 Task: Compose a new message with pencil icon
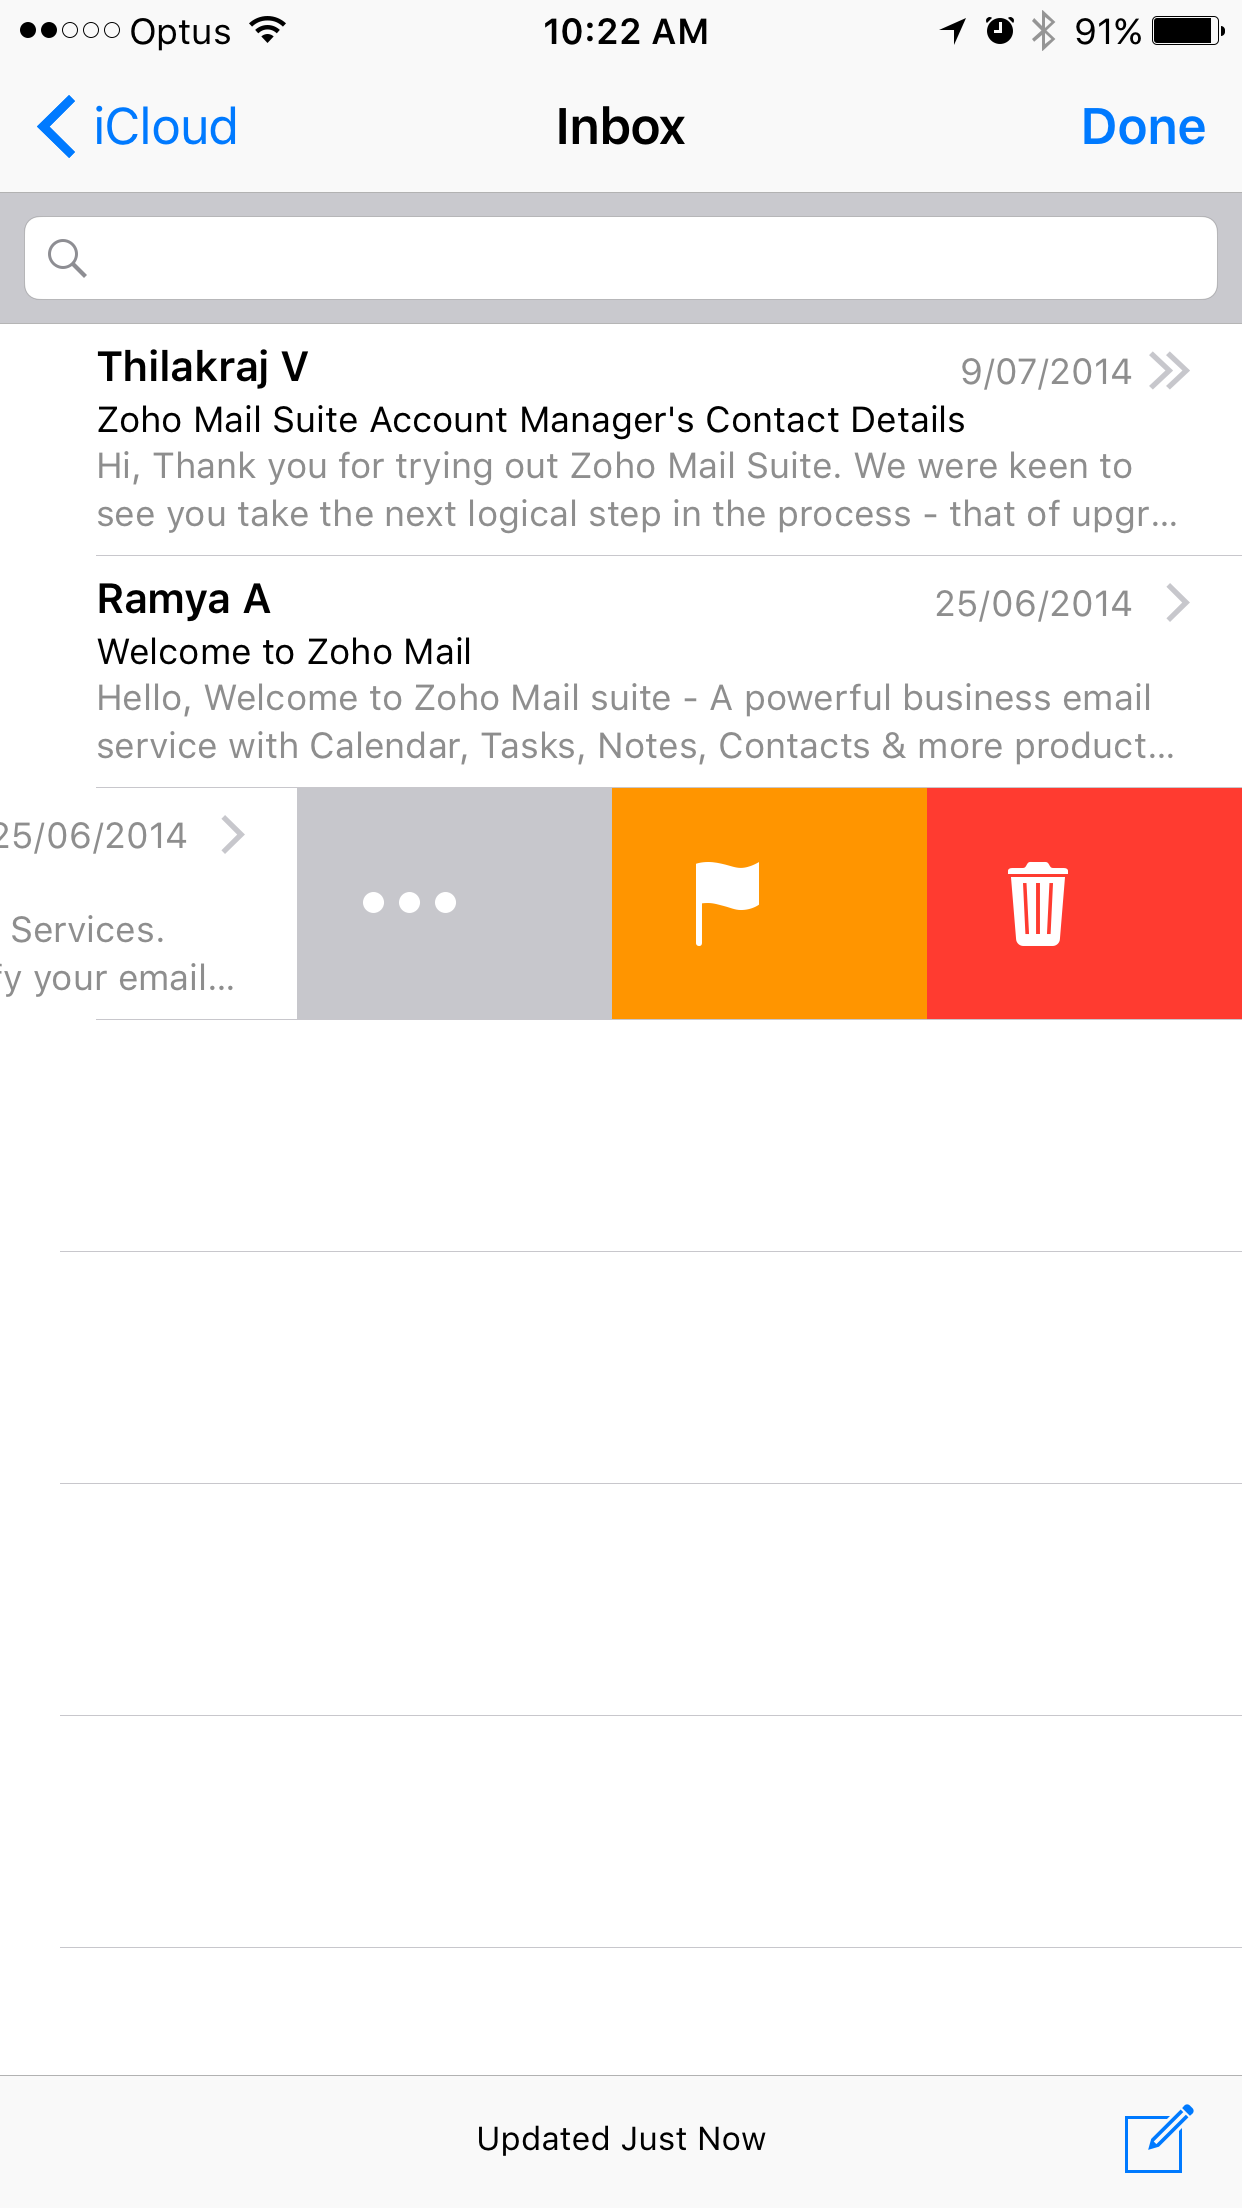(1159, 2138)
